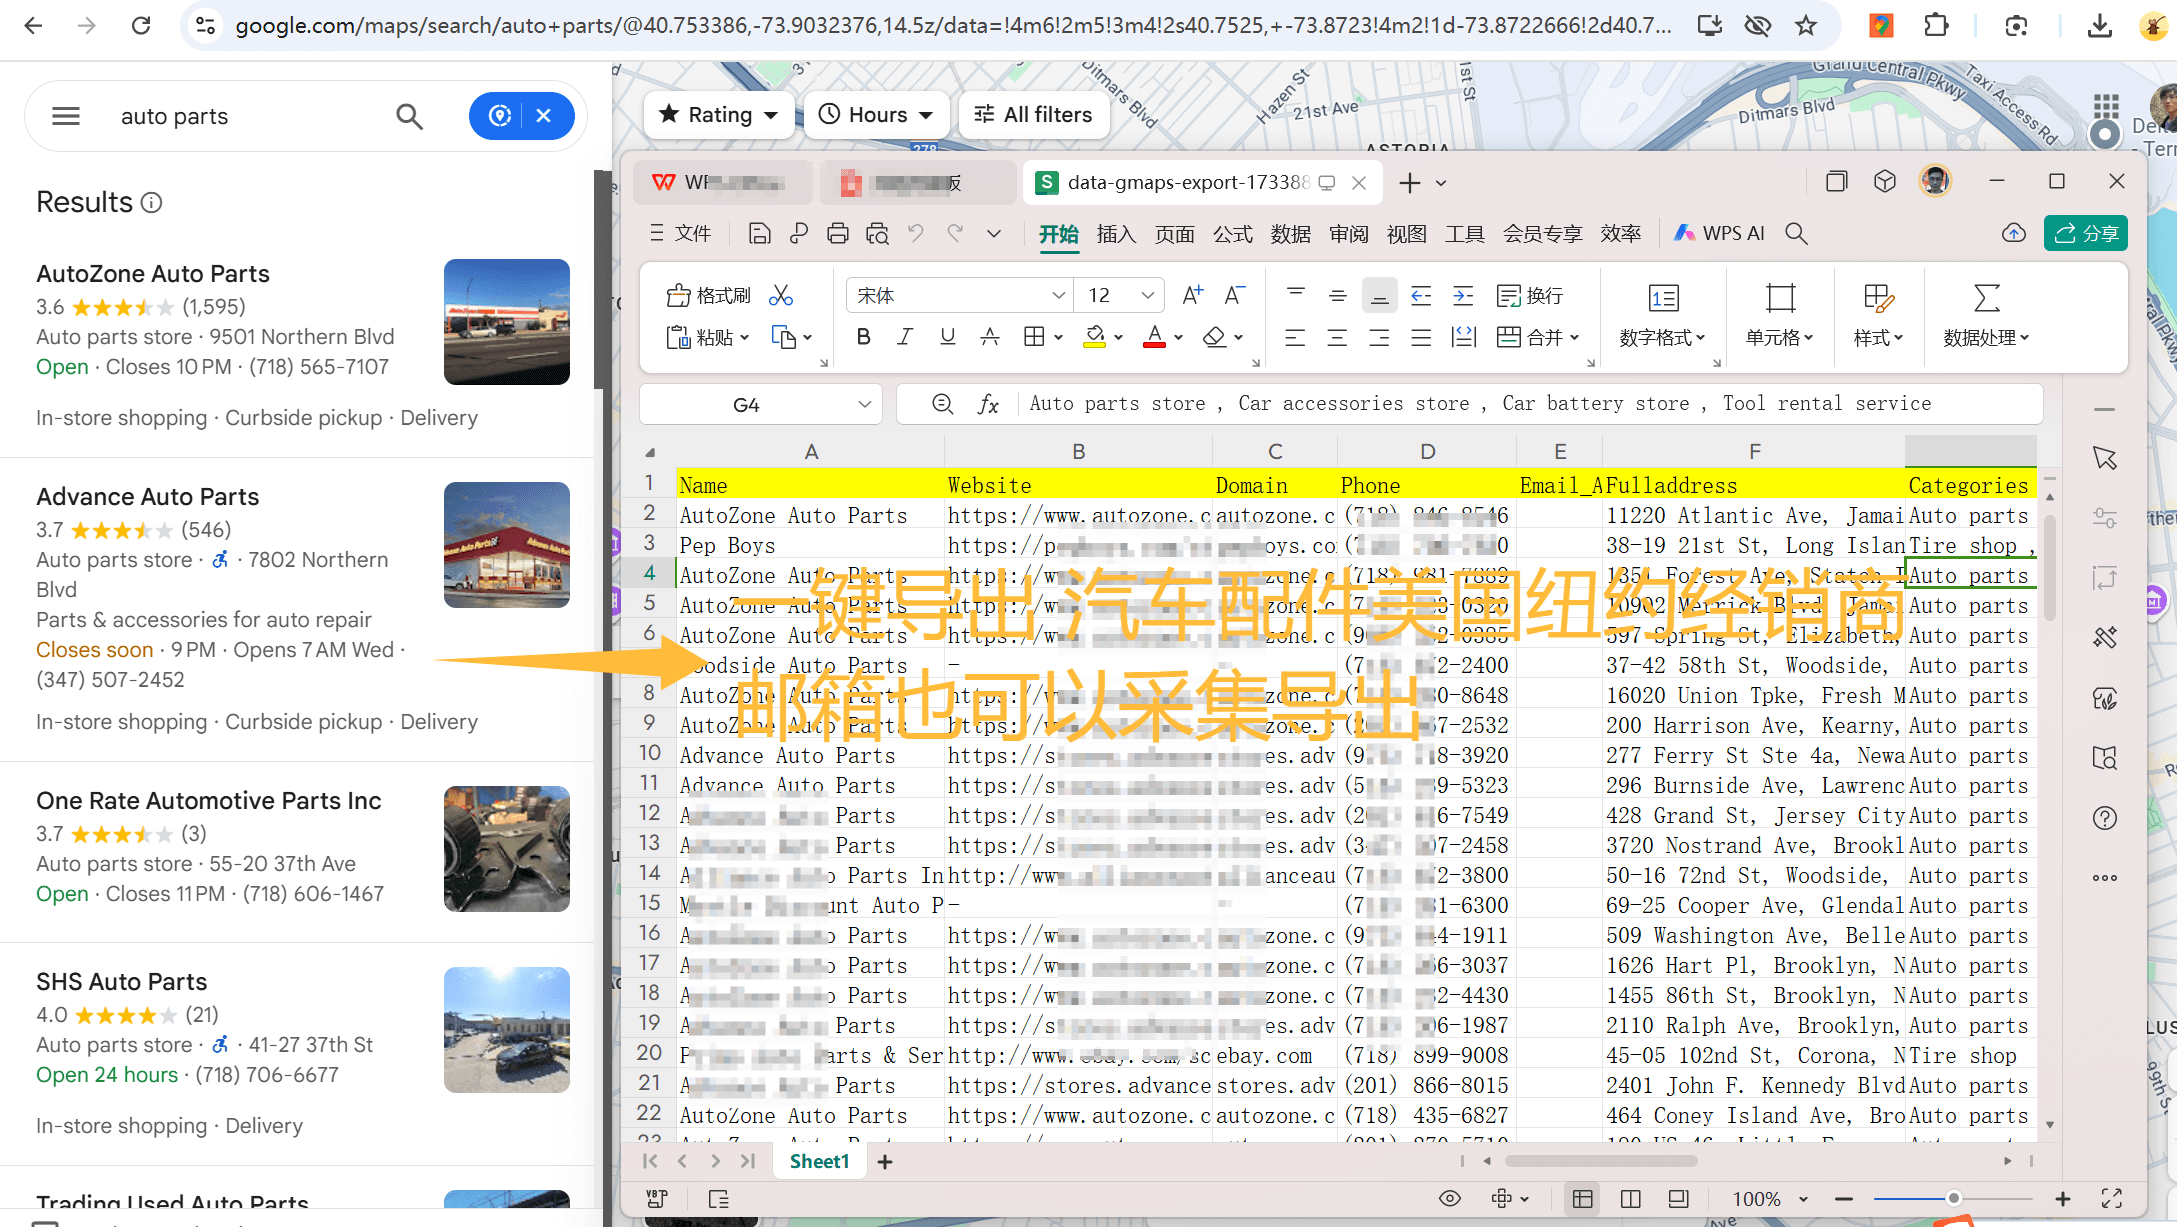Click the WPS save document icon
Viewport: 2177px width, 1227px height.
tap(759, 234)
